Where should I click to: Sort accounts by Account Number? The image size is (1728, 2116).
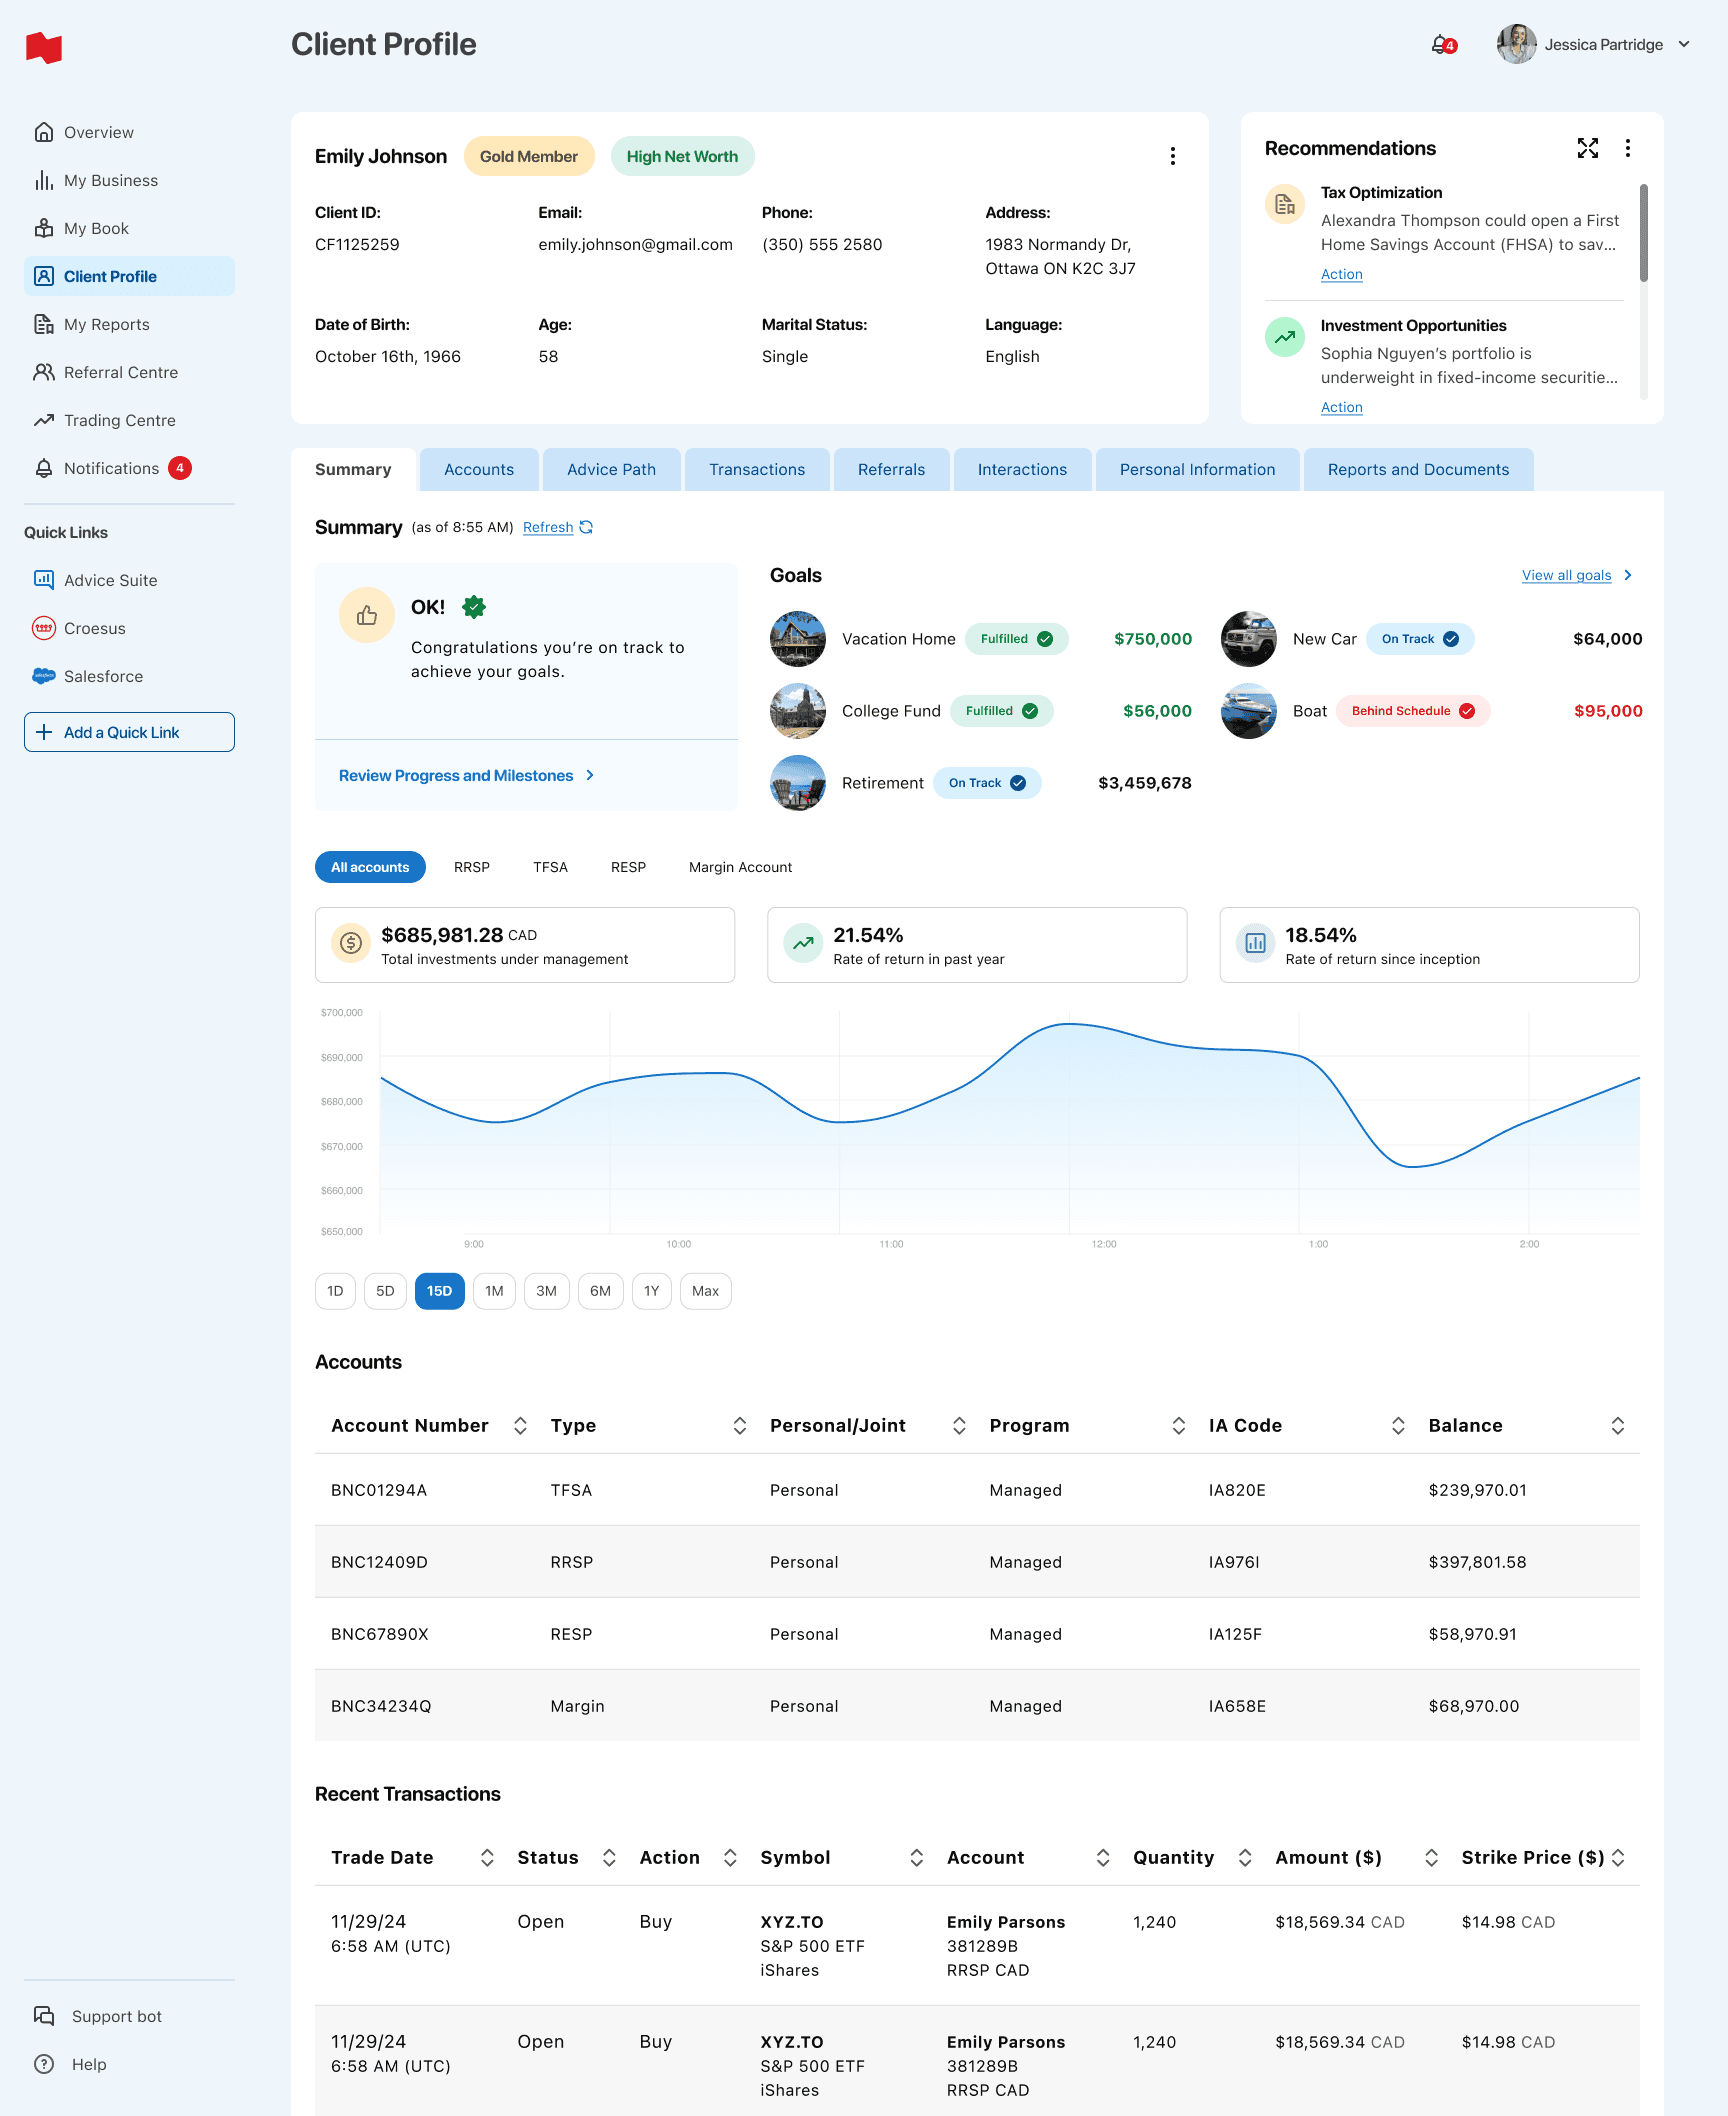[x=520, y=1426]
